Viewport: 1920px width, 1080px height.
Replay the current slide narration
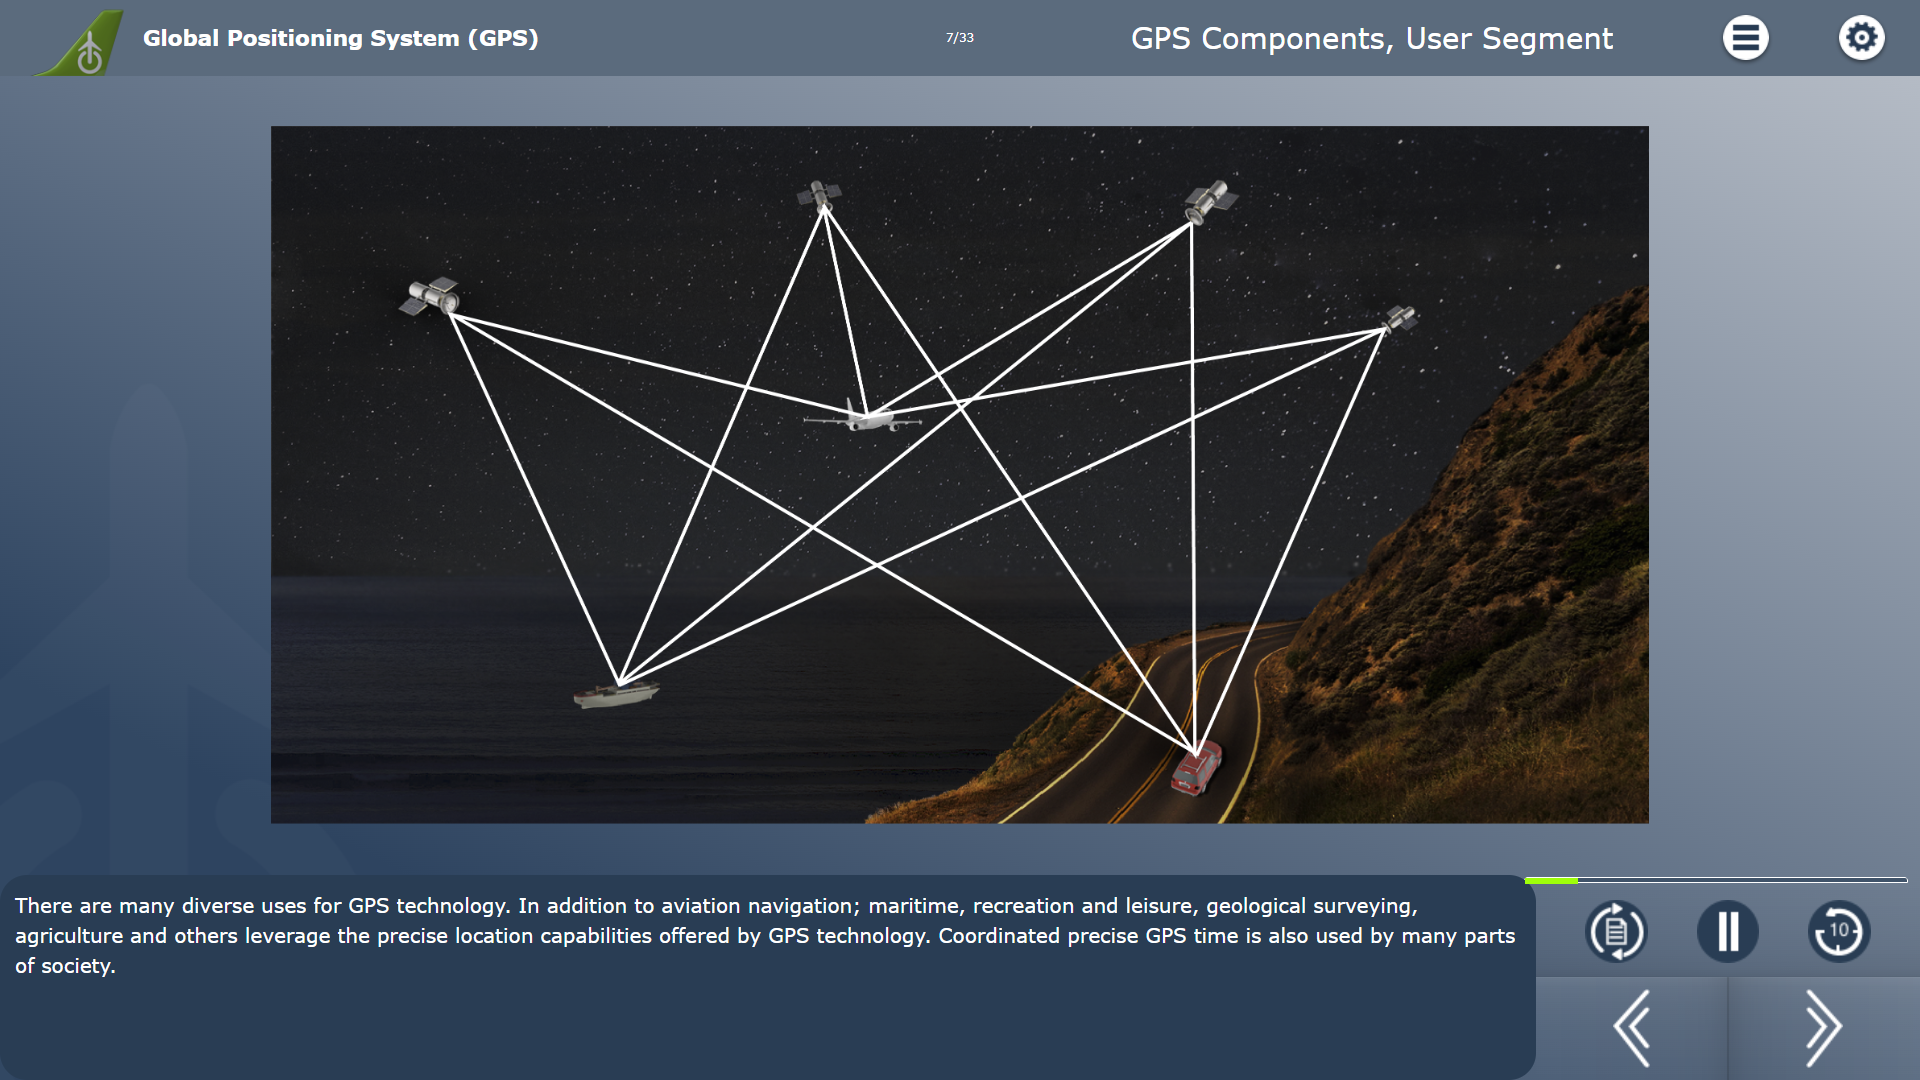click(1616, 931)
